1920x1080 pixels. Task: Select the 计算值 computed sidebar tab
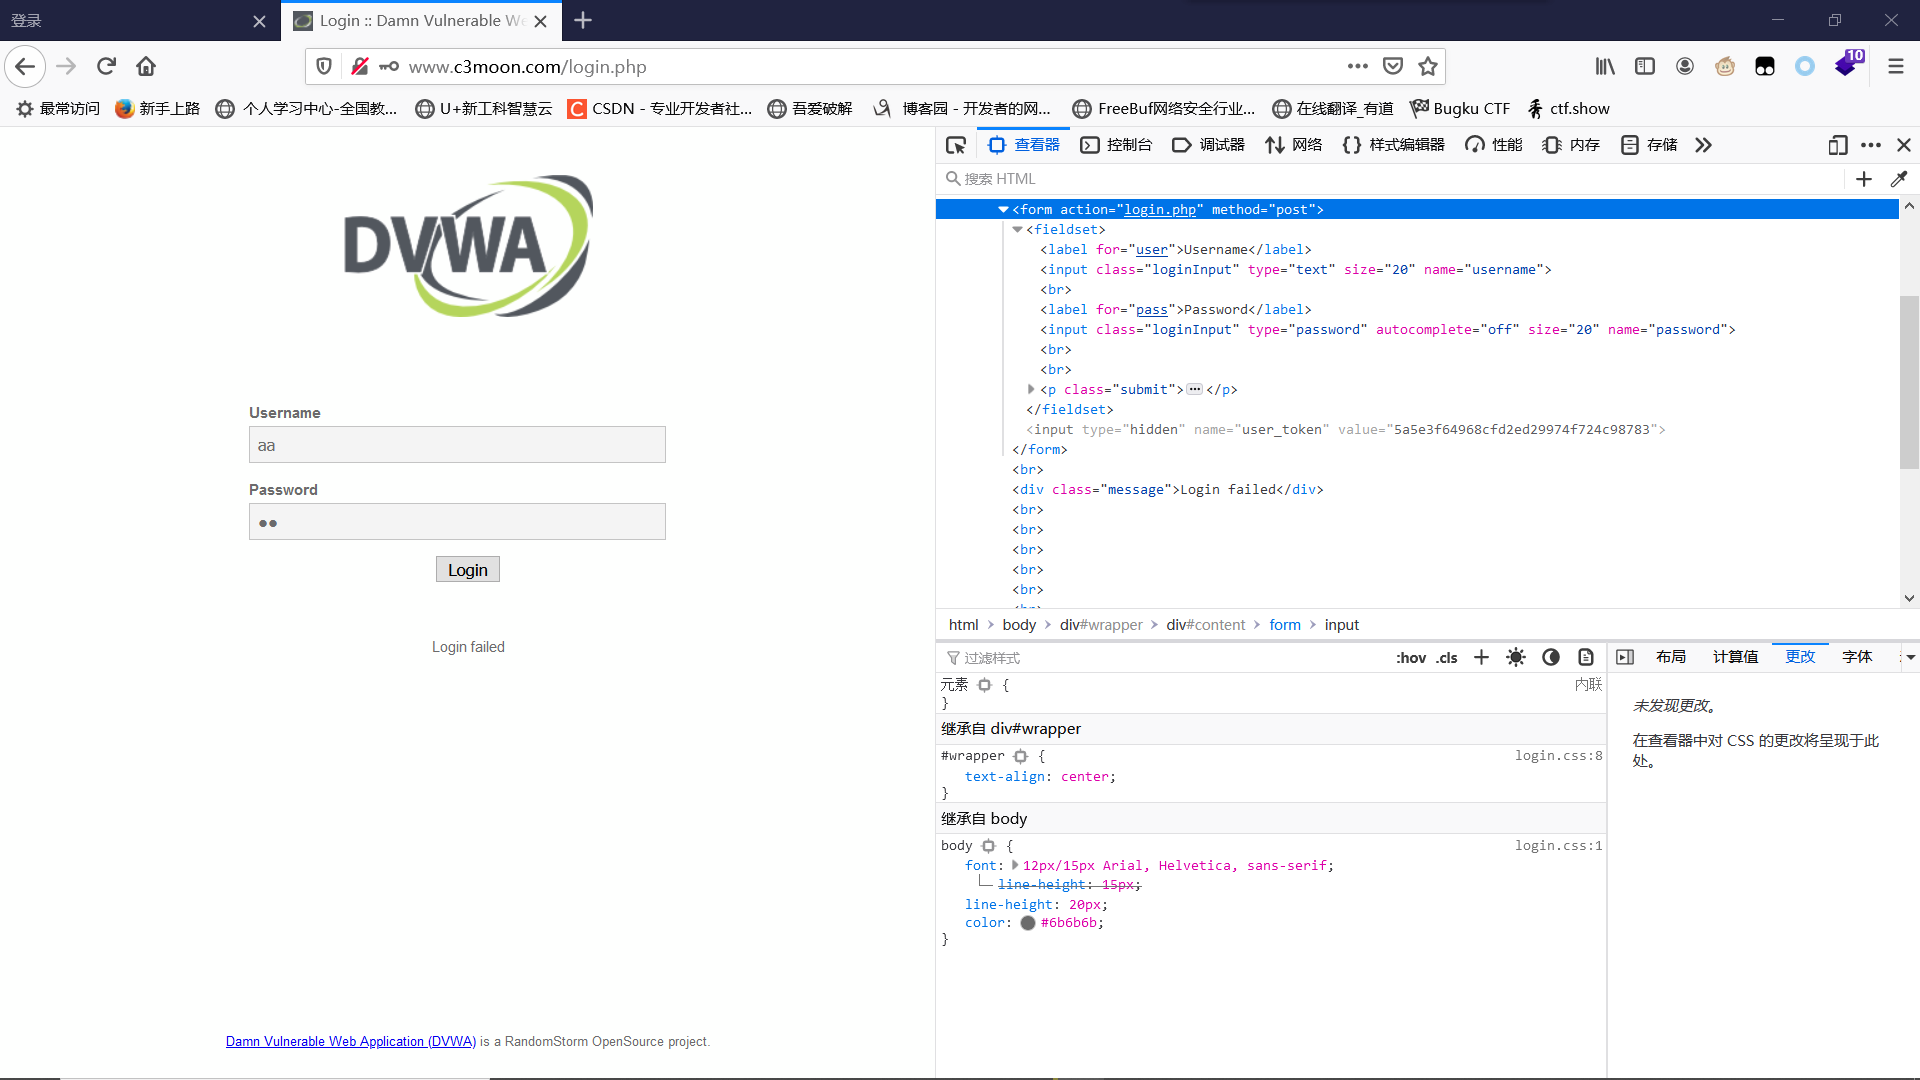1735,657
